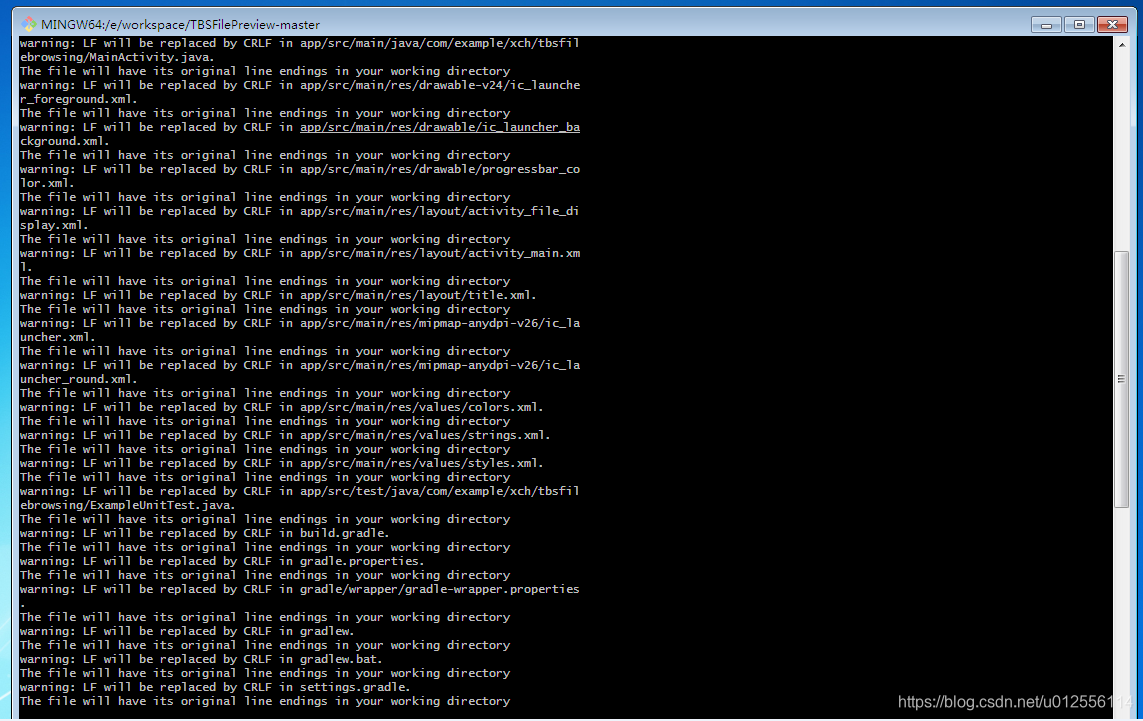1143x721 pixels.
Task: Minimize the MINGW64 terminal window
Action: click(x=1047, y=24)
